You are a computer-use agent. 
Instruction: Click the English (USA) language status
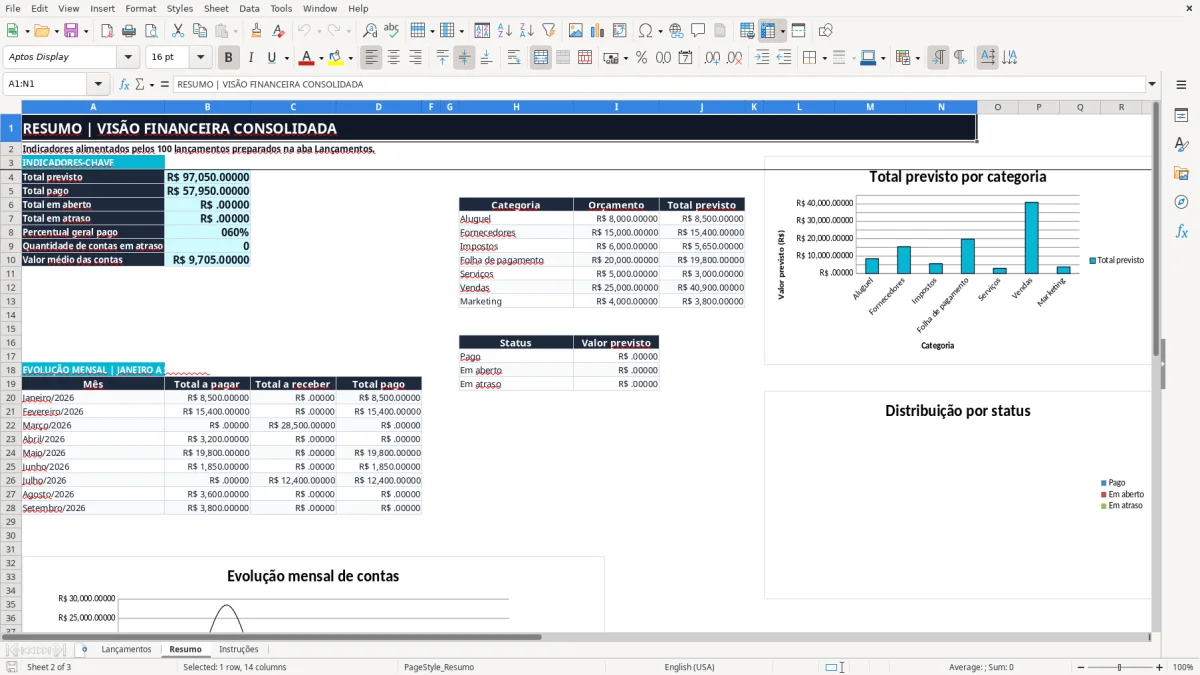coord(689,667)
